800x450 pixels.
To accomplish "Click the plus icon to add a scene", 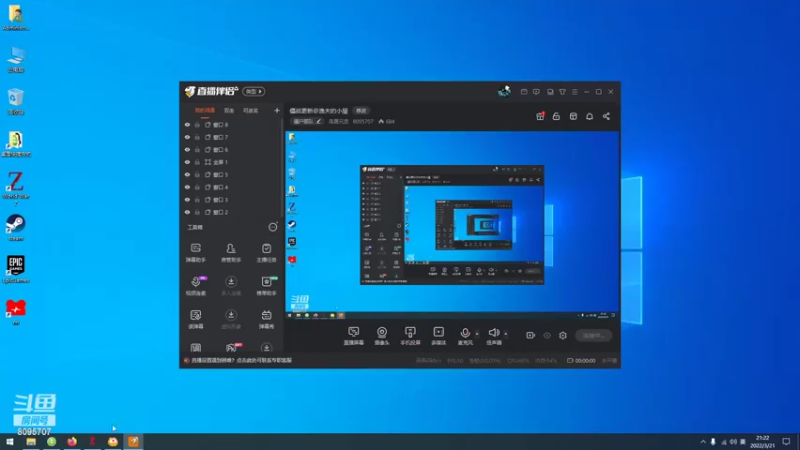I will pyautogui.click(x=277, y=110).
